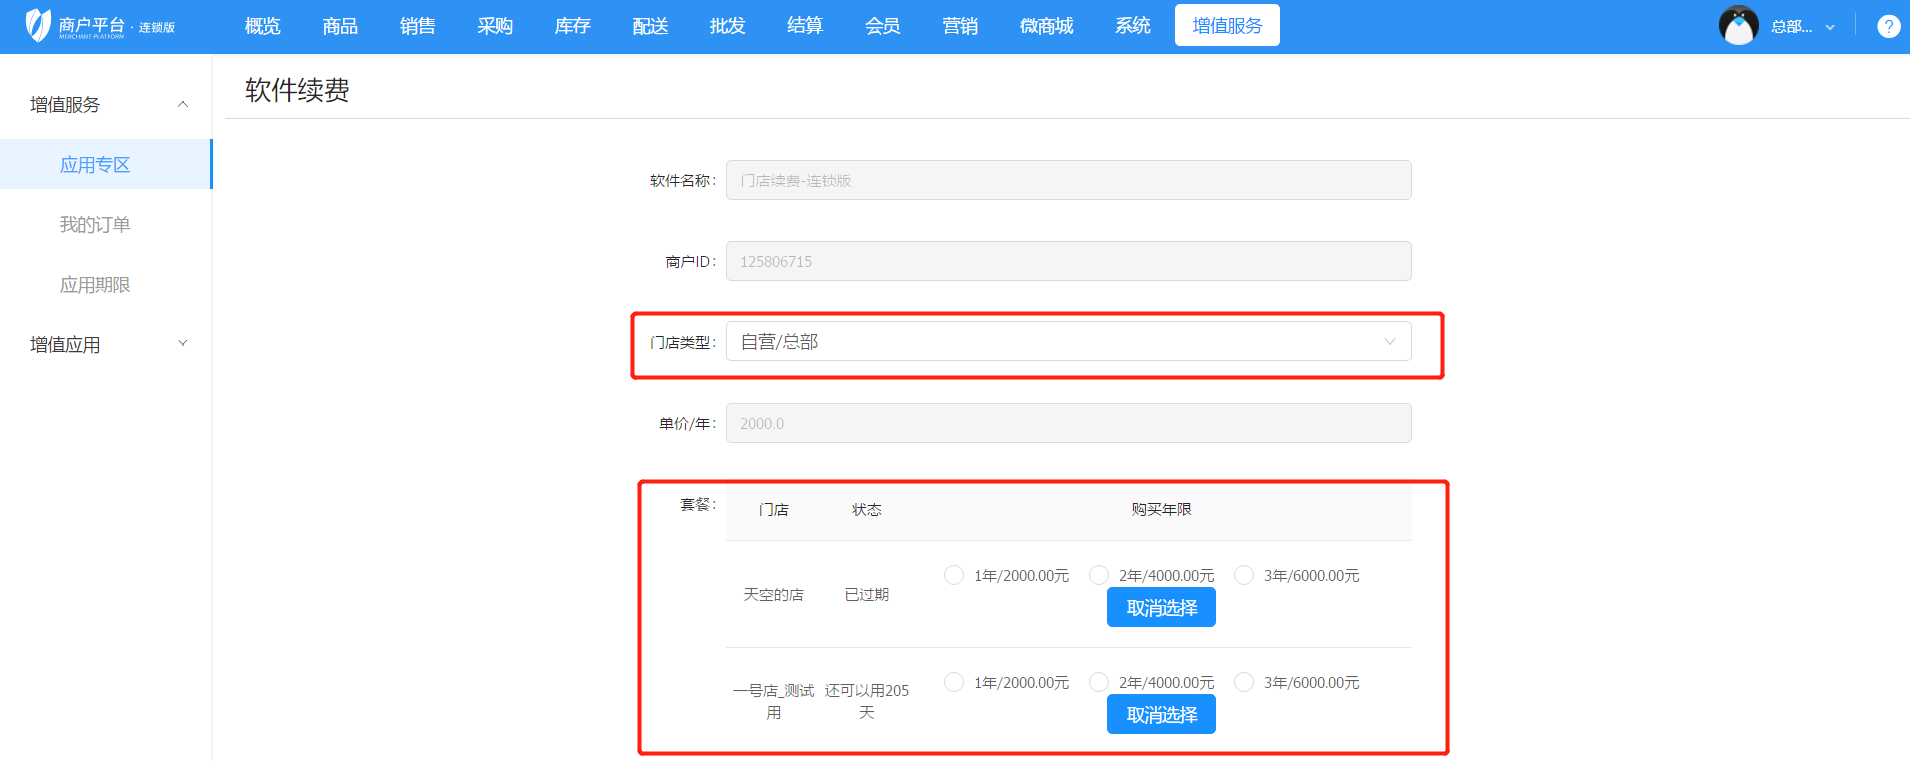This screenshot has width=1910, height=761.
Task: Collapse the 增值服务 sidebar section
Action: coord(182,104)
